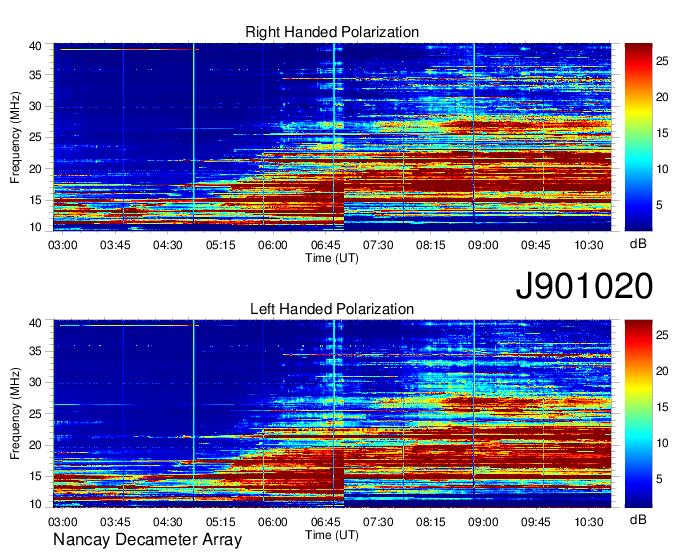Click the 05:15 time tick of Right Handed plot
680x552 pixels.
pyautogui.click(x=220, y=245)
